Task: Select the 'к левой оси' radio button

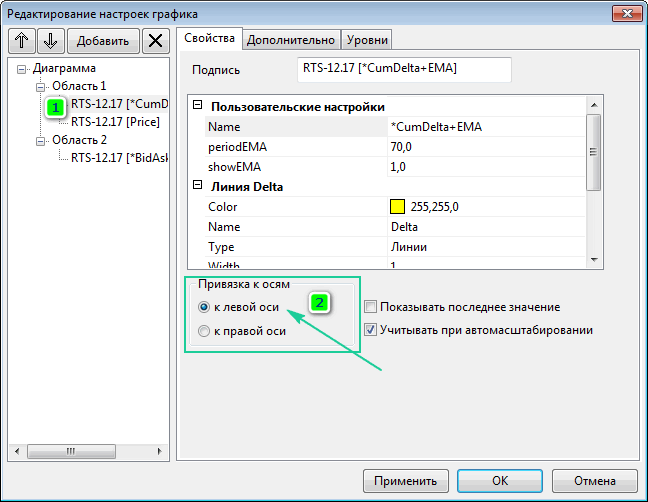Action: [x=204, y=308]
